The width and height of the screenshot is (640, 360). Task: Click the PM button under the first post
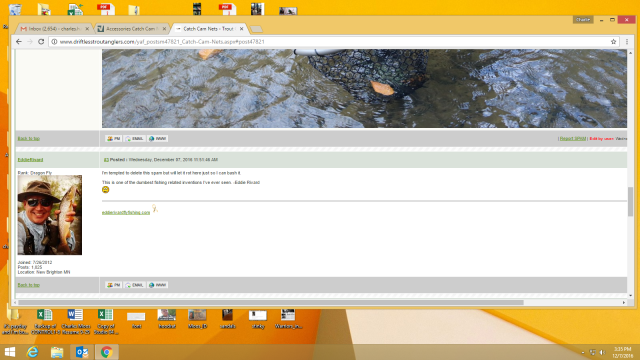coord(113,139)
